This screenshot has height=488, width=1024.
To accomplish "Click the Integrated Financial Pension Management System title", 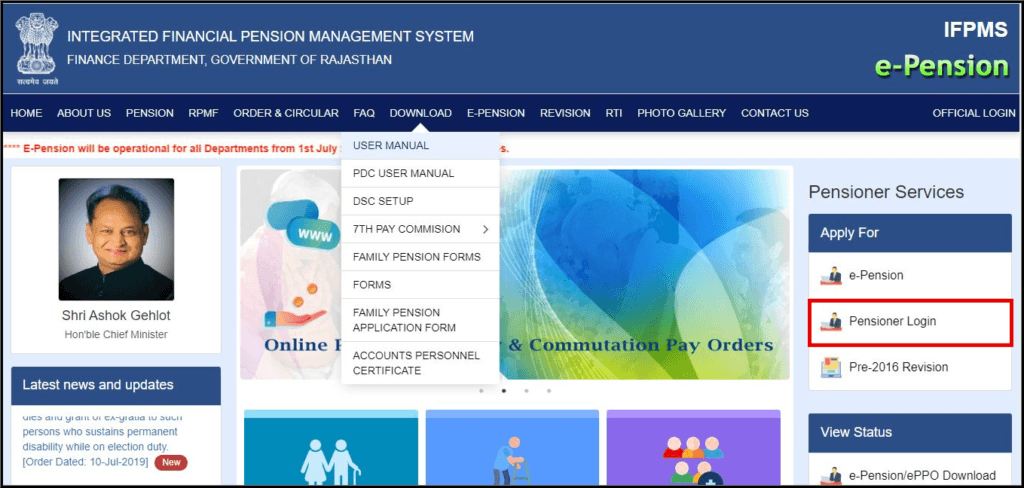I will tap(270, 37).
